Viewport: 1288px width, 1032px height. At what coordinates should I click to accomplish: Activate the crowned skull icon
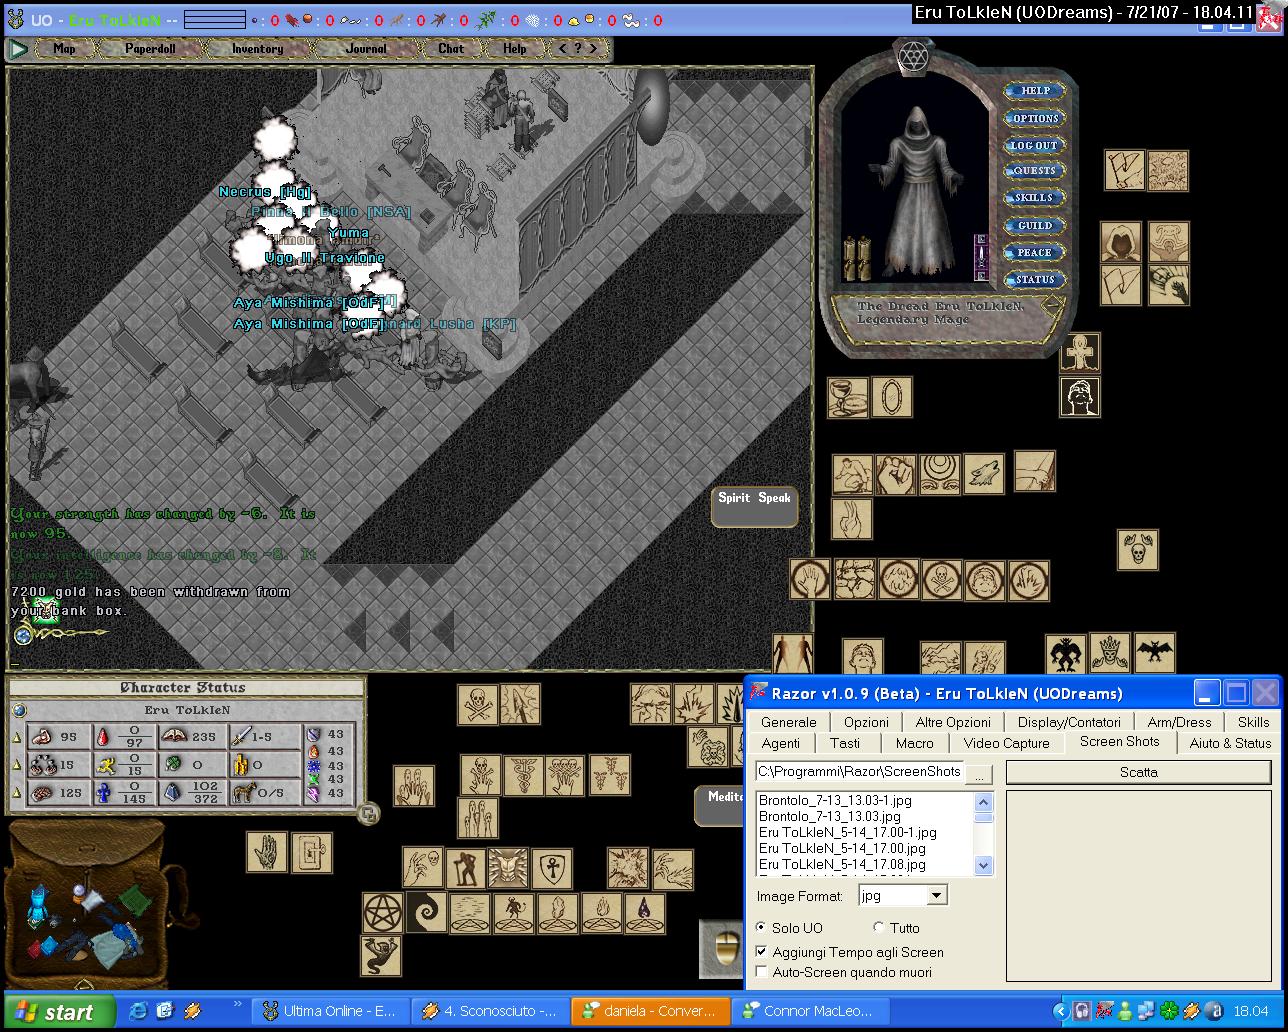tap(1110, 653)
